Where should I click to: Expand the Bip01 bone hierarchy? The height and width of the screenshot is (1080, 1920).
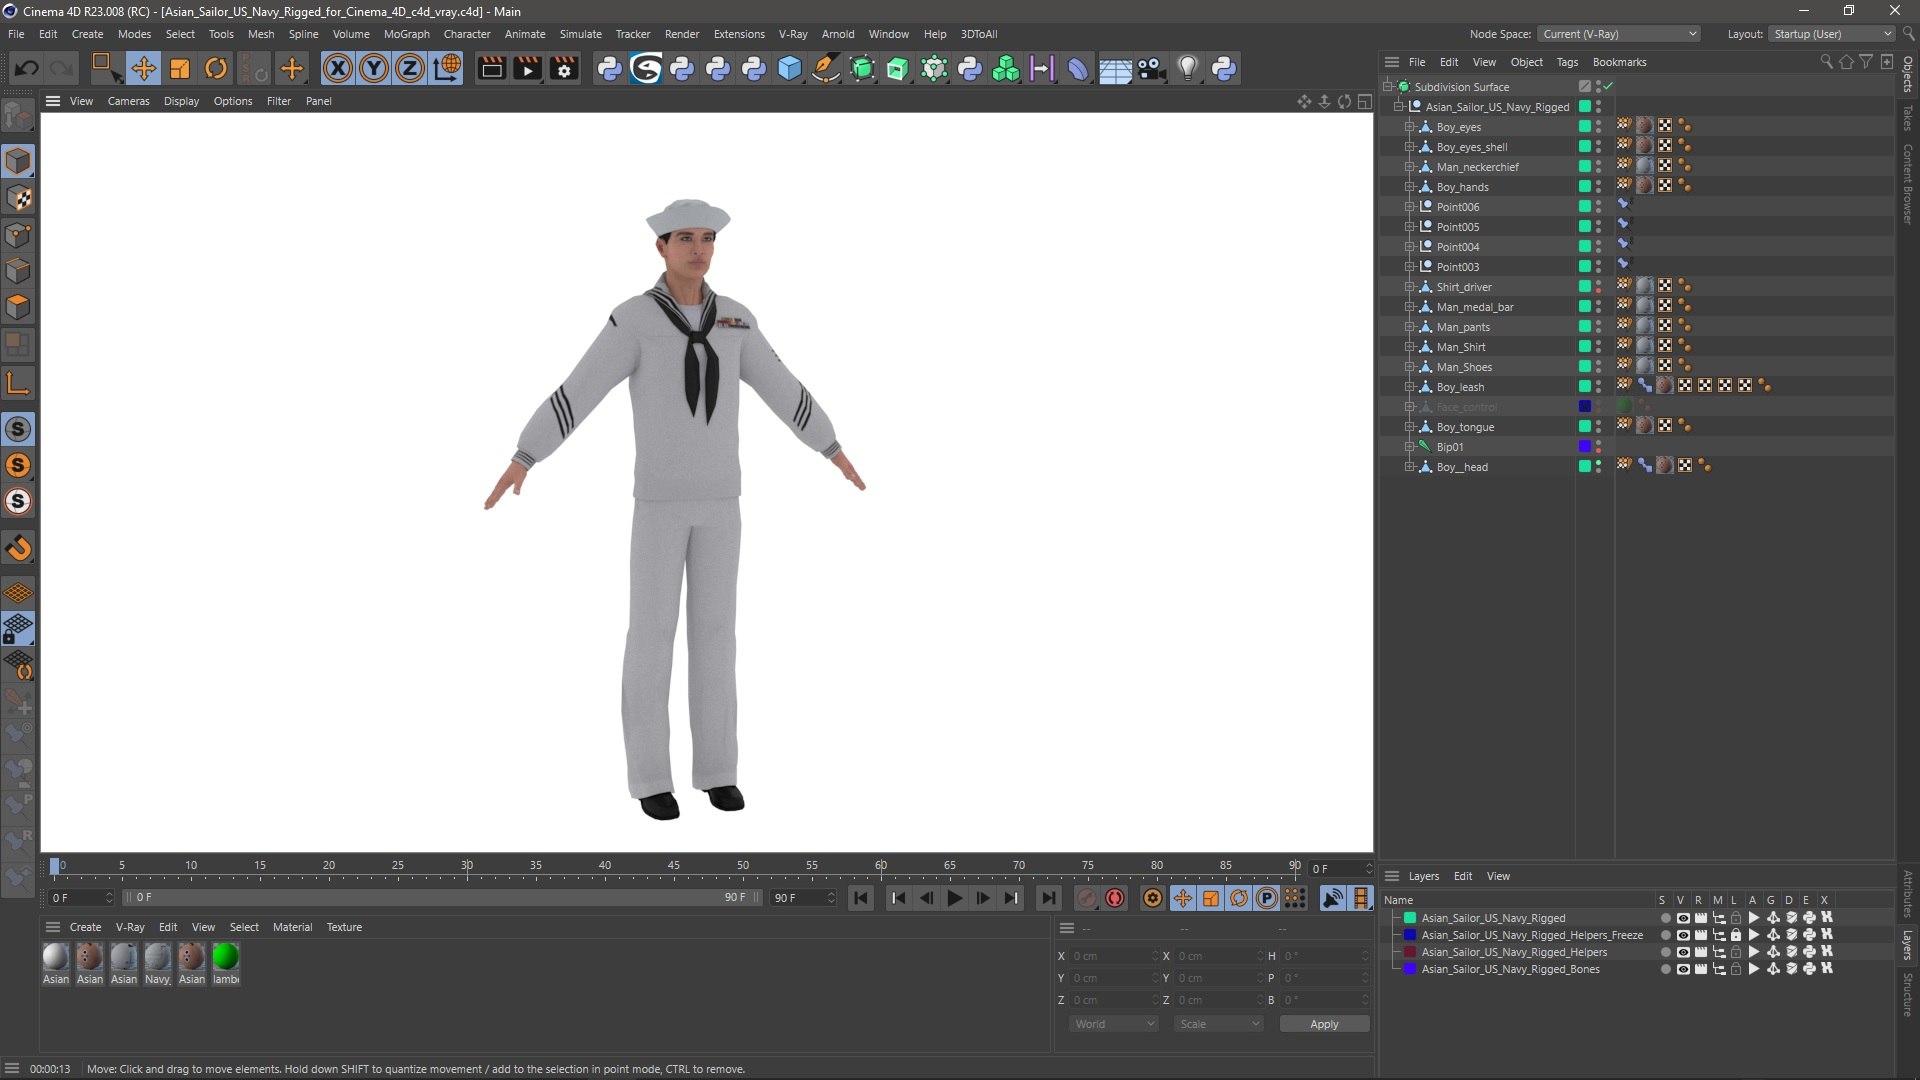tap(1409, 447)
